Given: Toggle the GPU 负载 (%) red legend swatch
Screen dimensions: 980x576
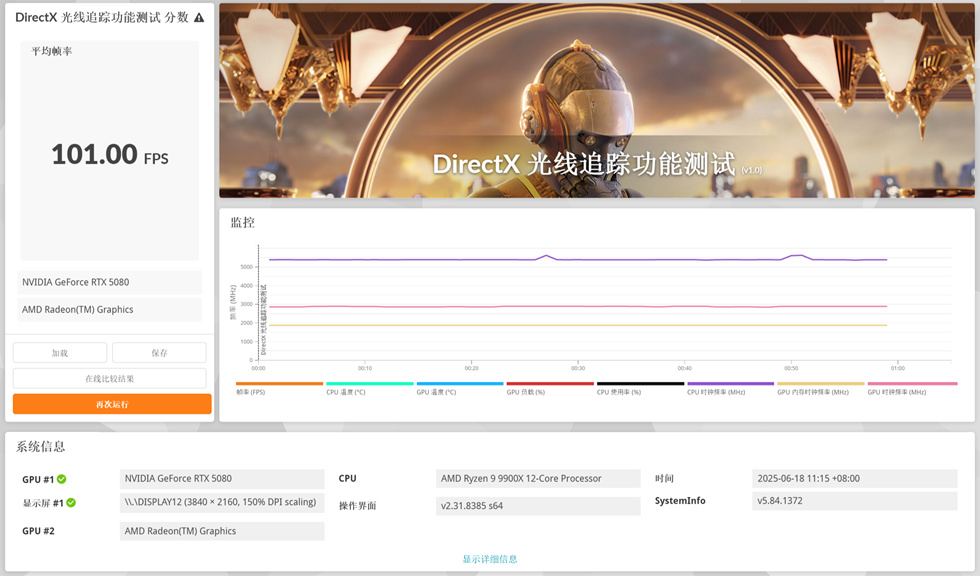Looking at the screenshot, I should click(550, 384).
